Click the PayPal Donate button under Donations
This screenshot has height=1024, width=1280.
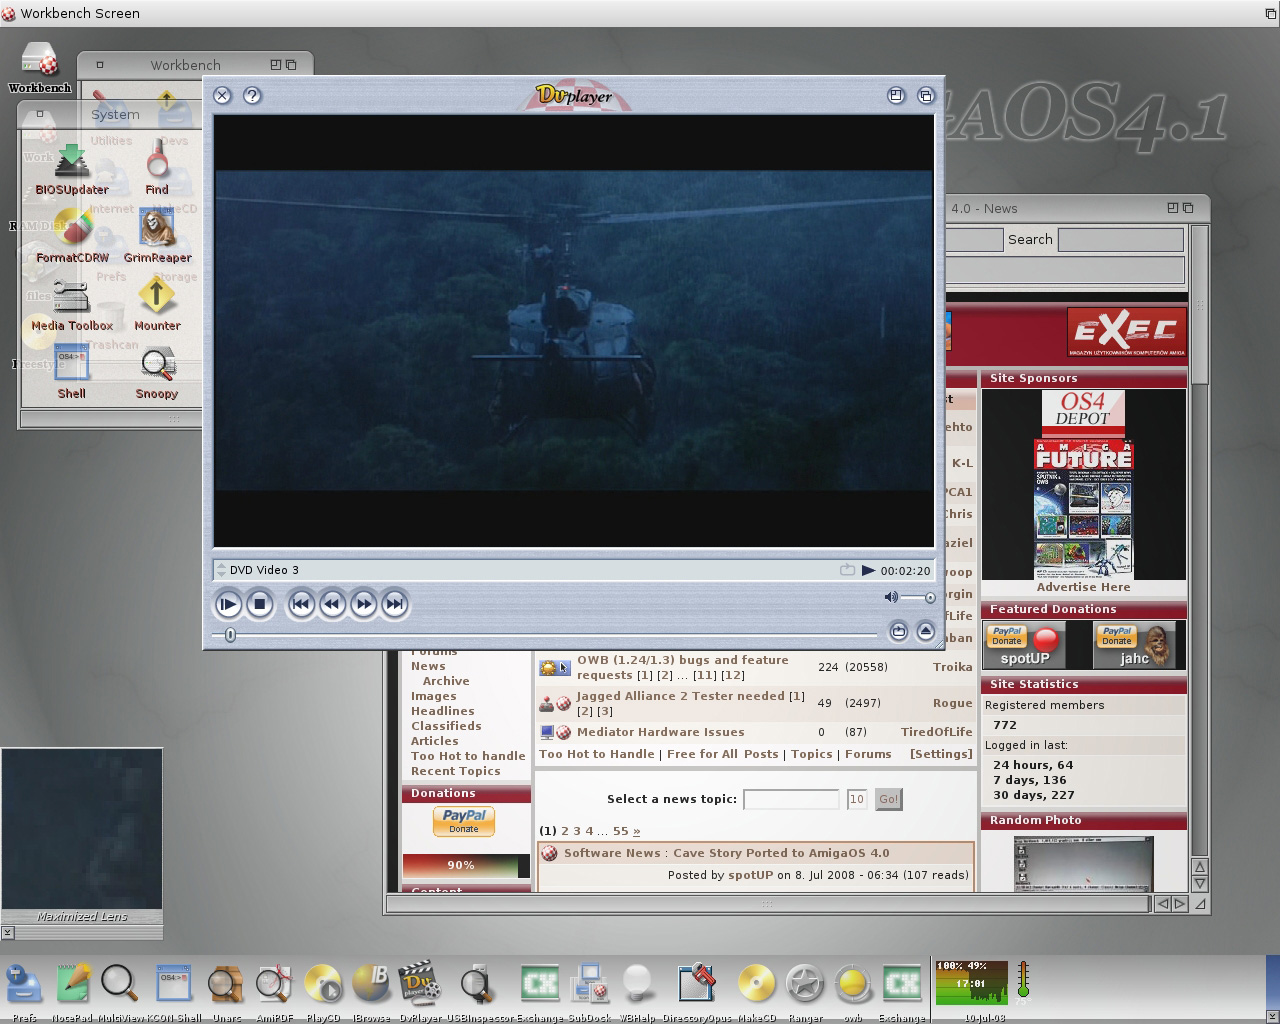pos(464,821)
